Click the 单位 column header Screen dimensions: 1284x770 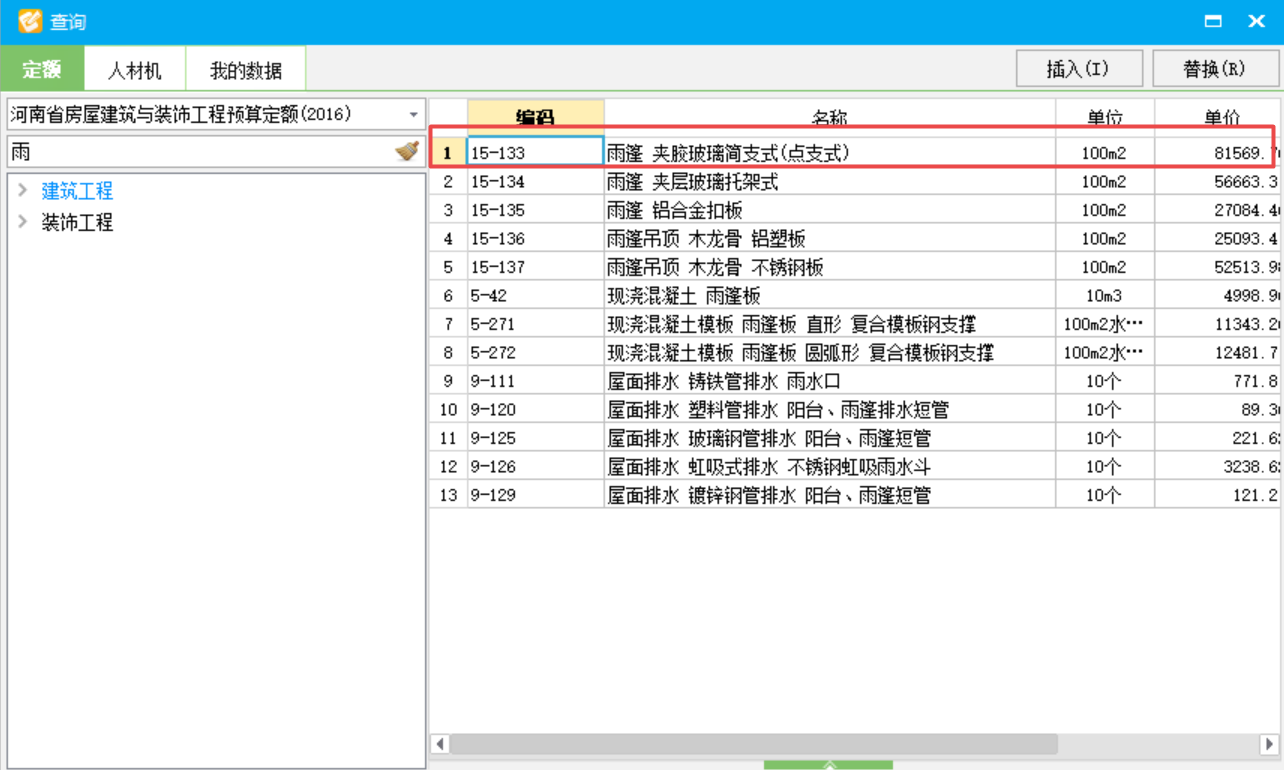(1105, 115)
